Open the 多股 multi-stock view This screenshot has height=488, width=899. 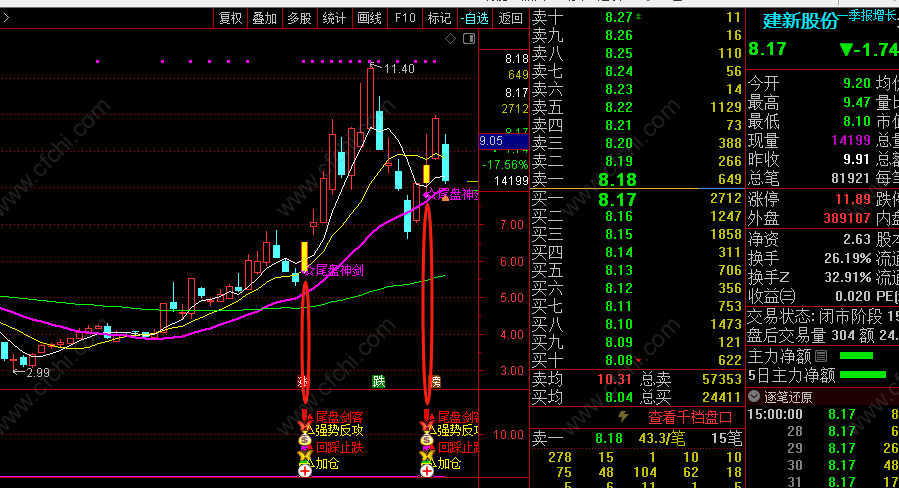[299, 18]
